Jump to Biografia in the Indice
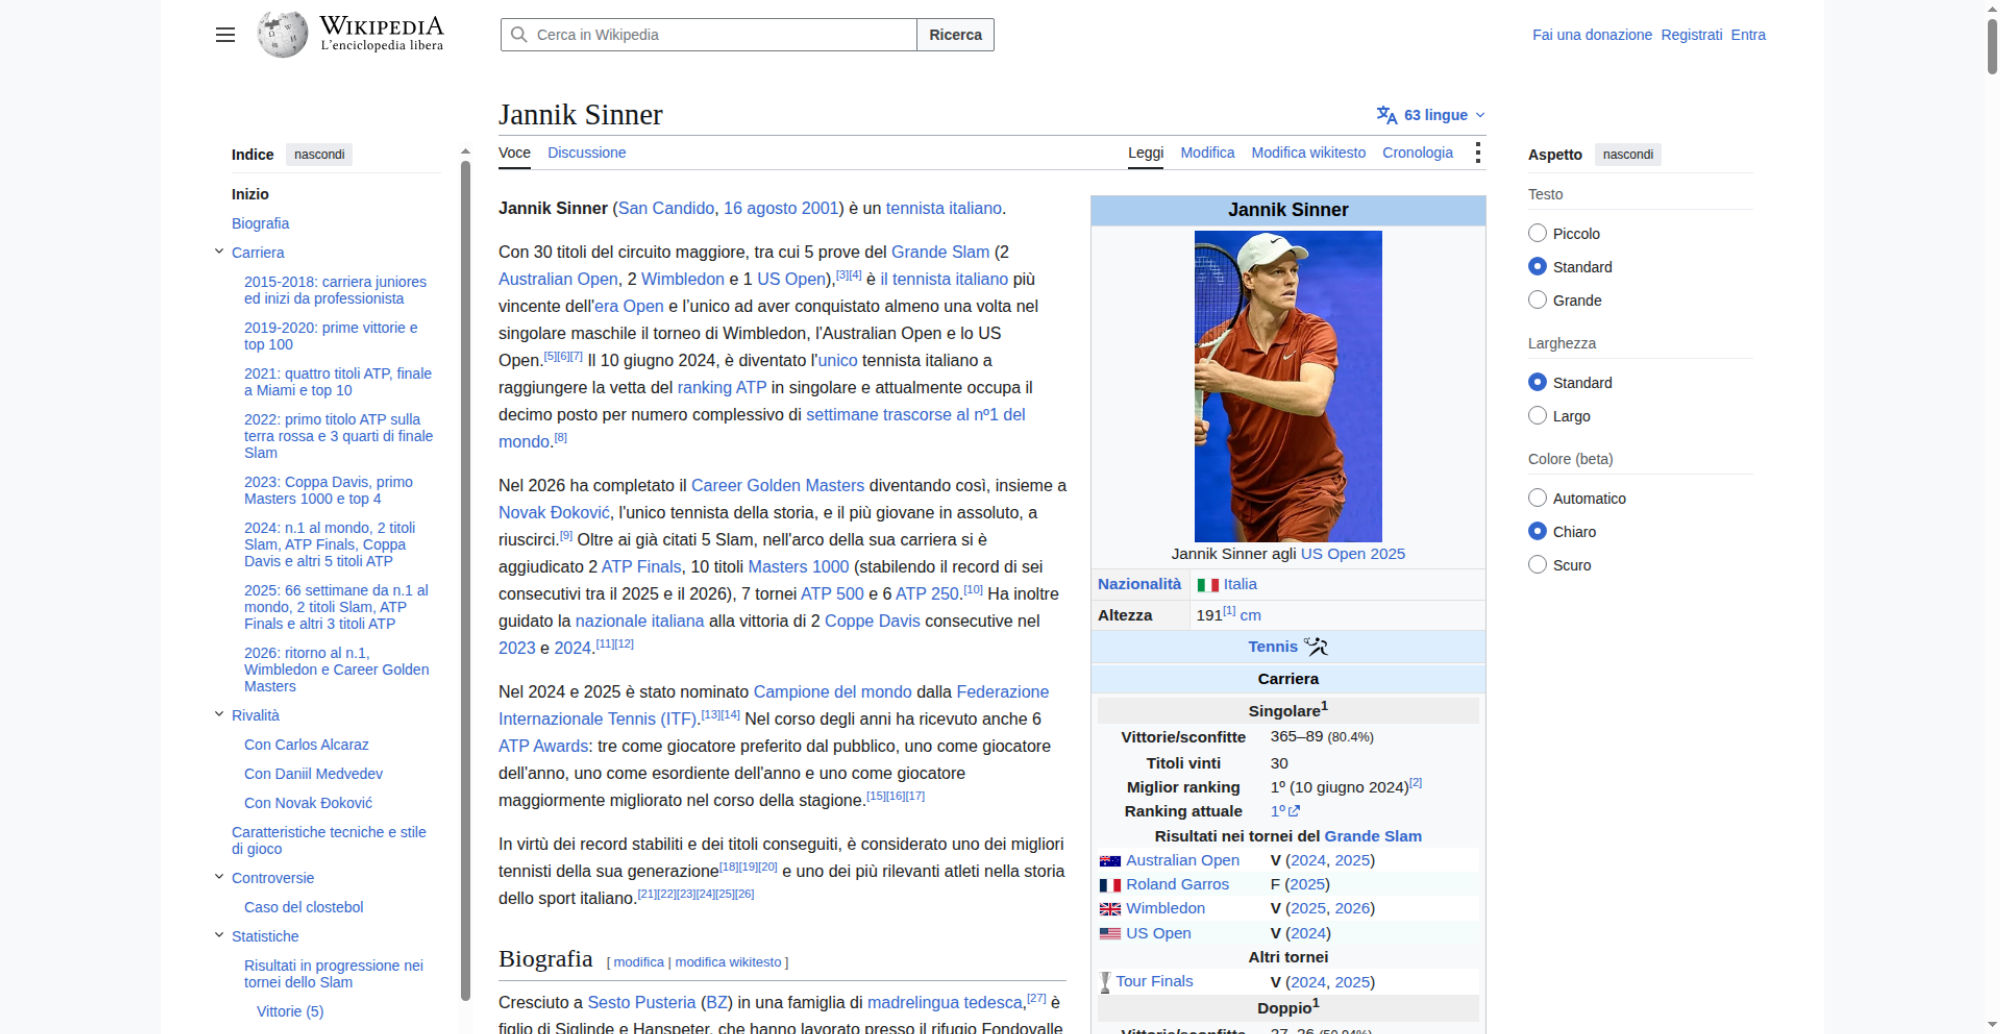Screen dimensions: 2000x1034 click(261, 223)
